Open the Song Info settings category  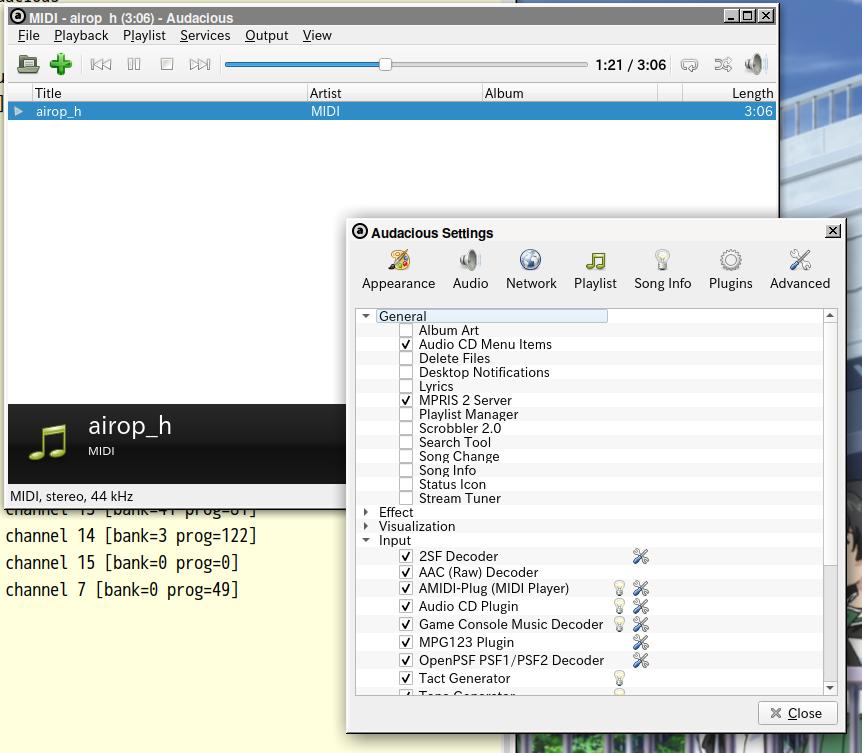[x=662, y=269]
